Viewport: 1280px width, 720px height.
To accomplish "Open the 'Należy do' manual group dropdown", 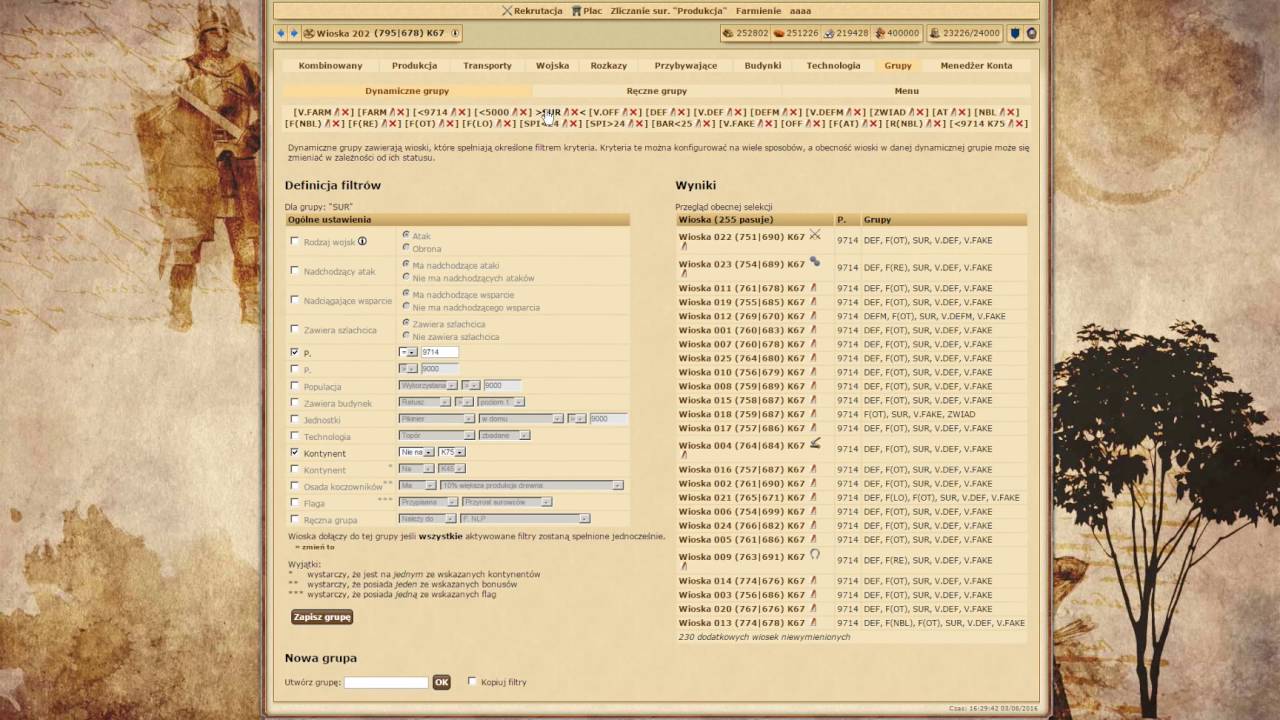I will tap(427, 518).
